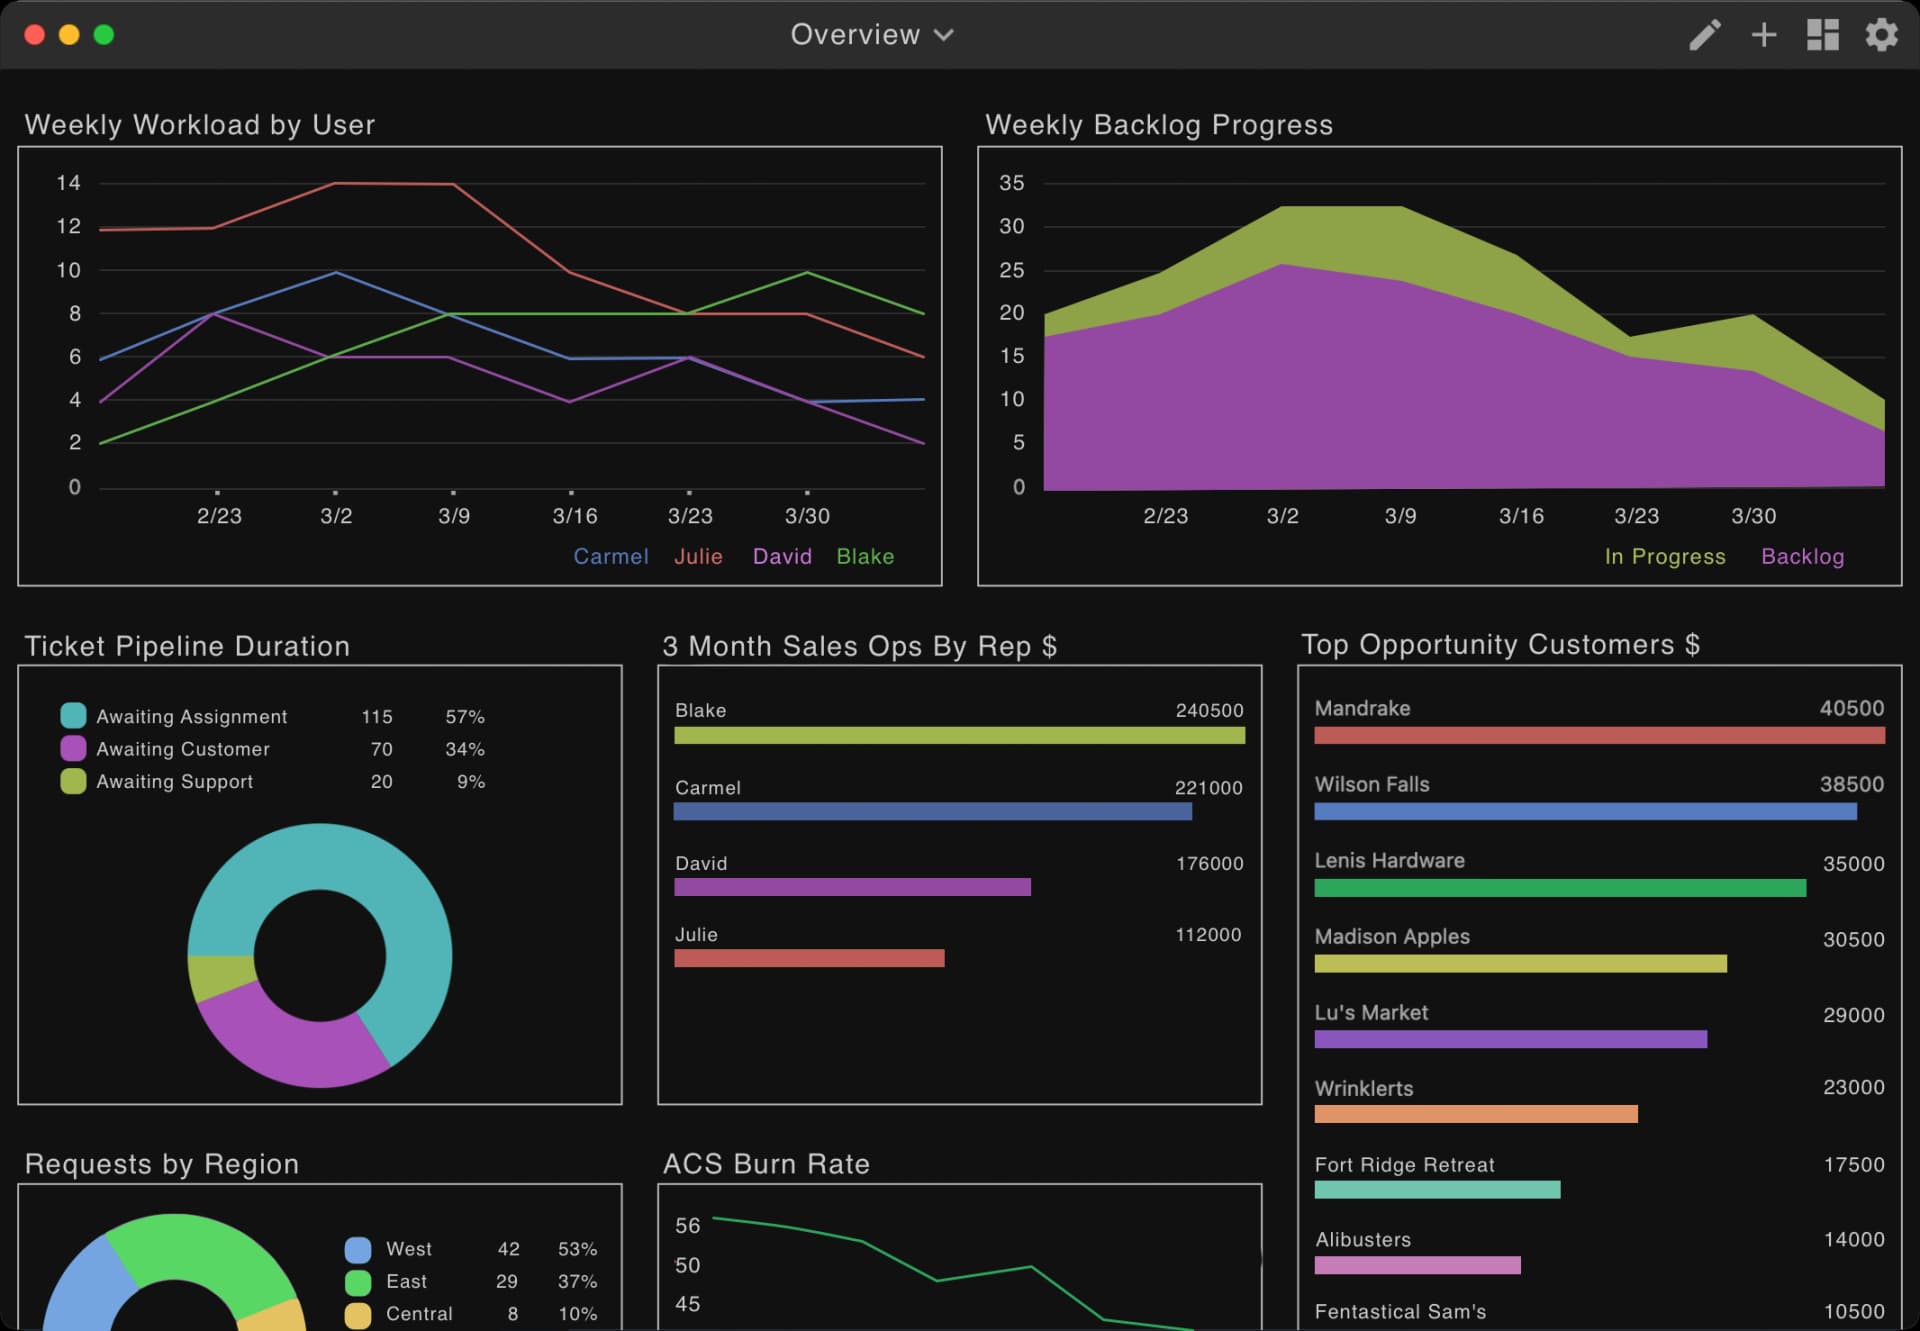1920x1331 pixels.
Task: Click Weekly Workload by User title
Action: coord(200,125)
